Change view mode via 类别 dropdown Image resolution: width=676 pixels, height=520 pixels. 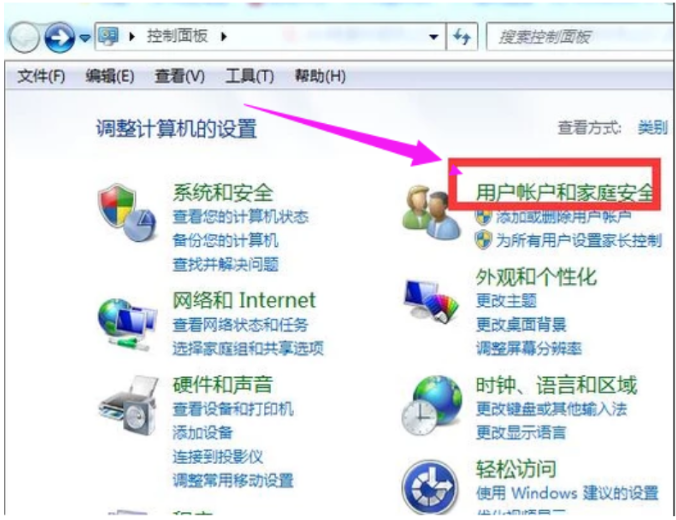tap(653, 128)
